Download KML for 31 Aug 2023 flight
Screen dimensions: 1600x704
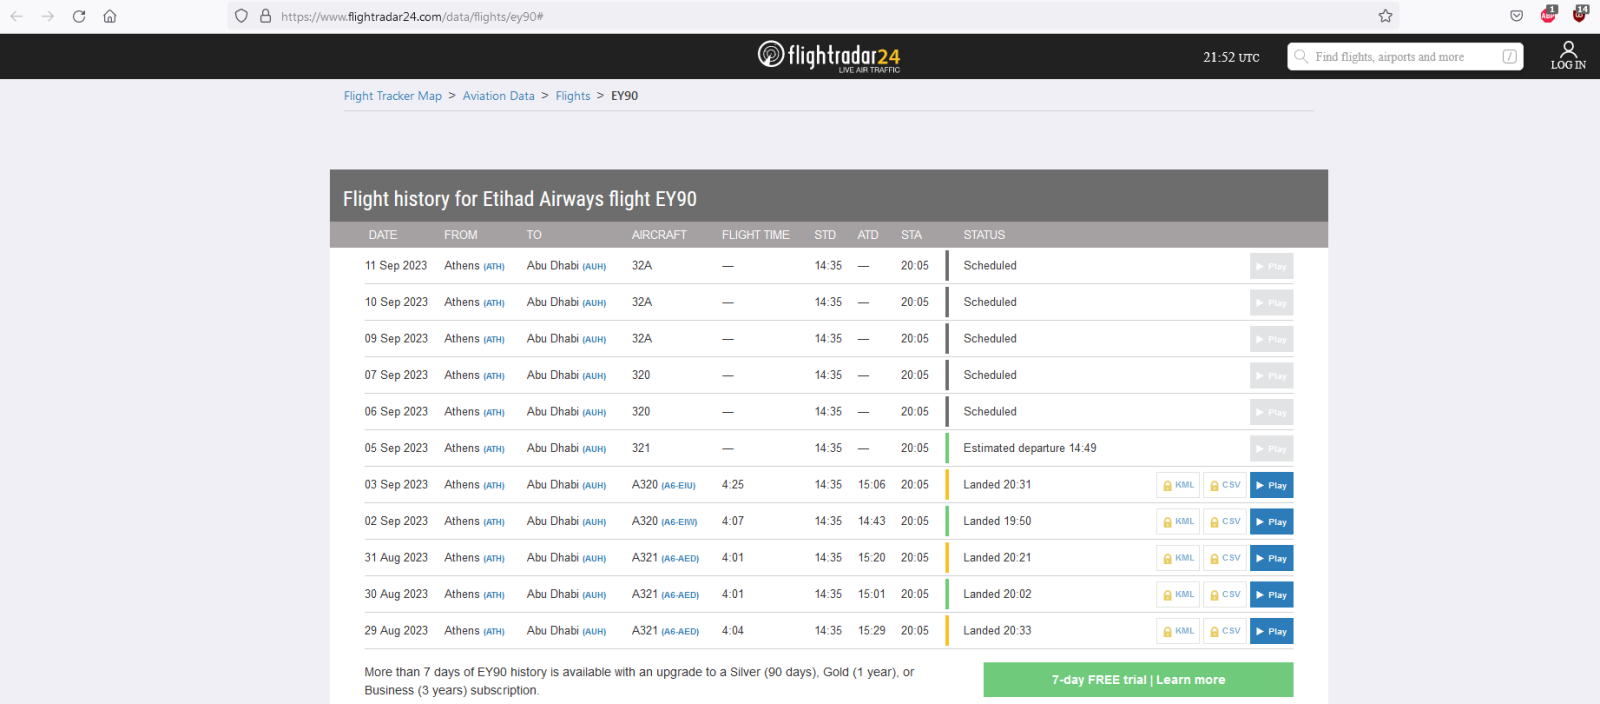pyautogui.click(x=1178, y=558)
